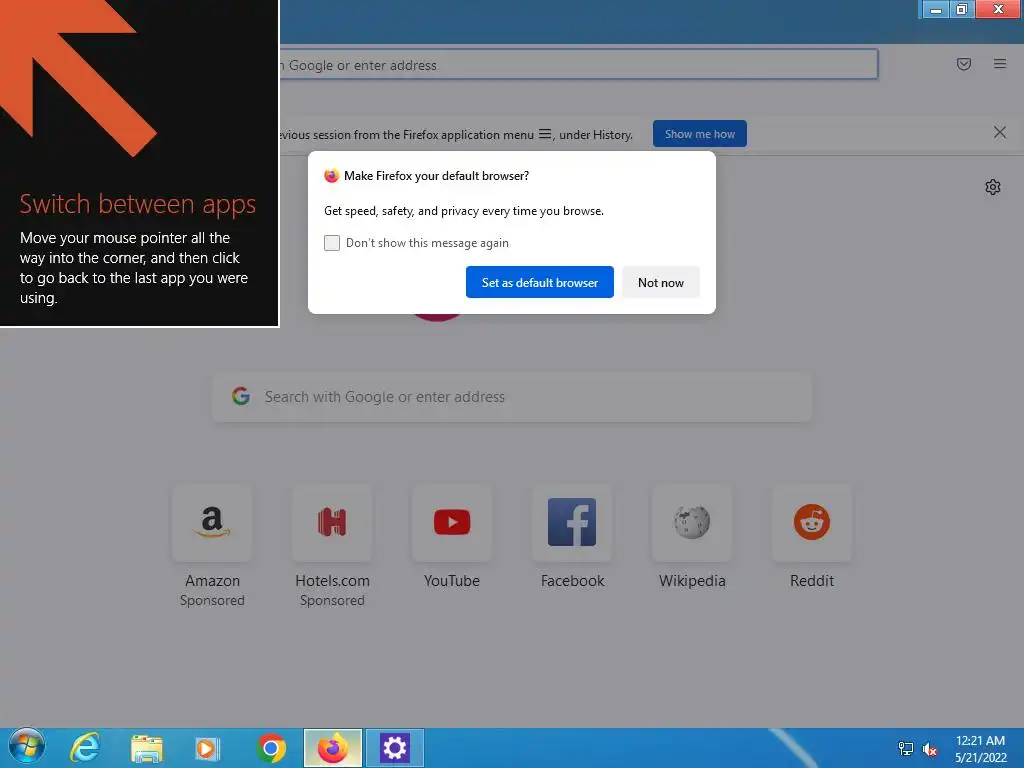Image resolution: width=1024 pixels, height=768 pixels.
Task: Open File Explorer from taskbar
Action: point(146,748)
